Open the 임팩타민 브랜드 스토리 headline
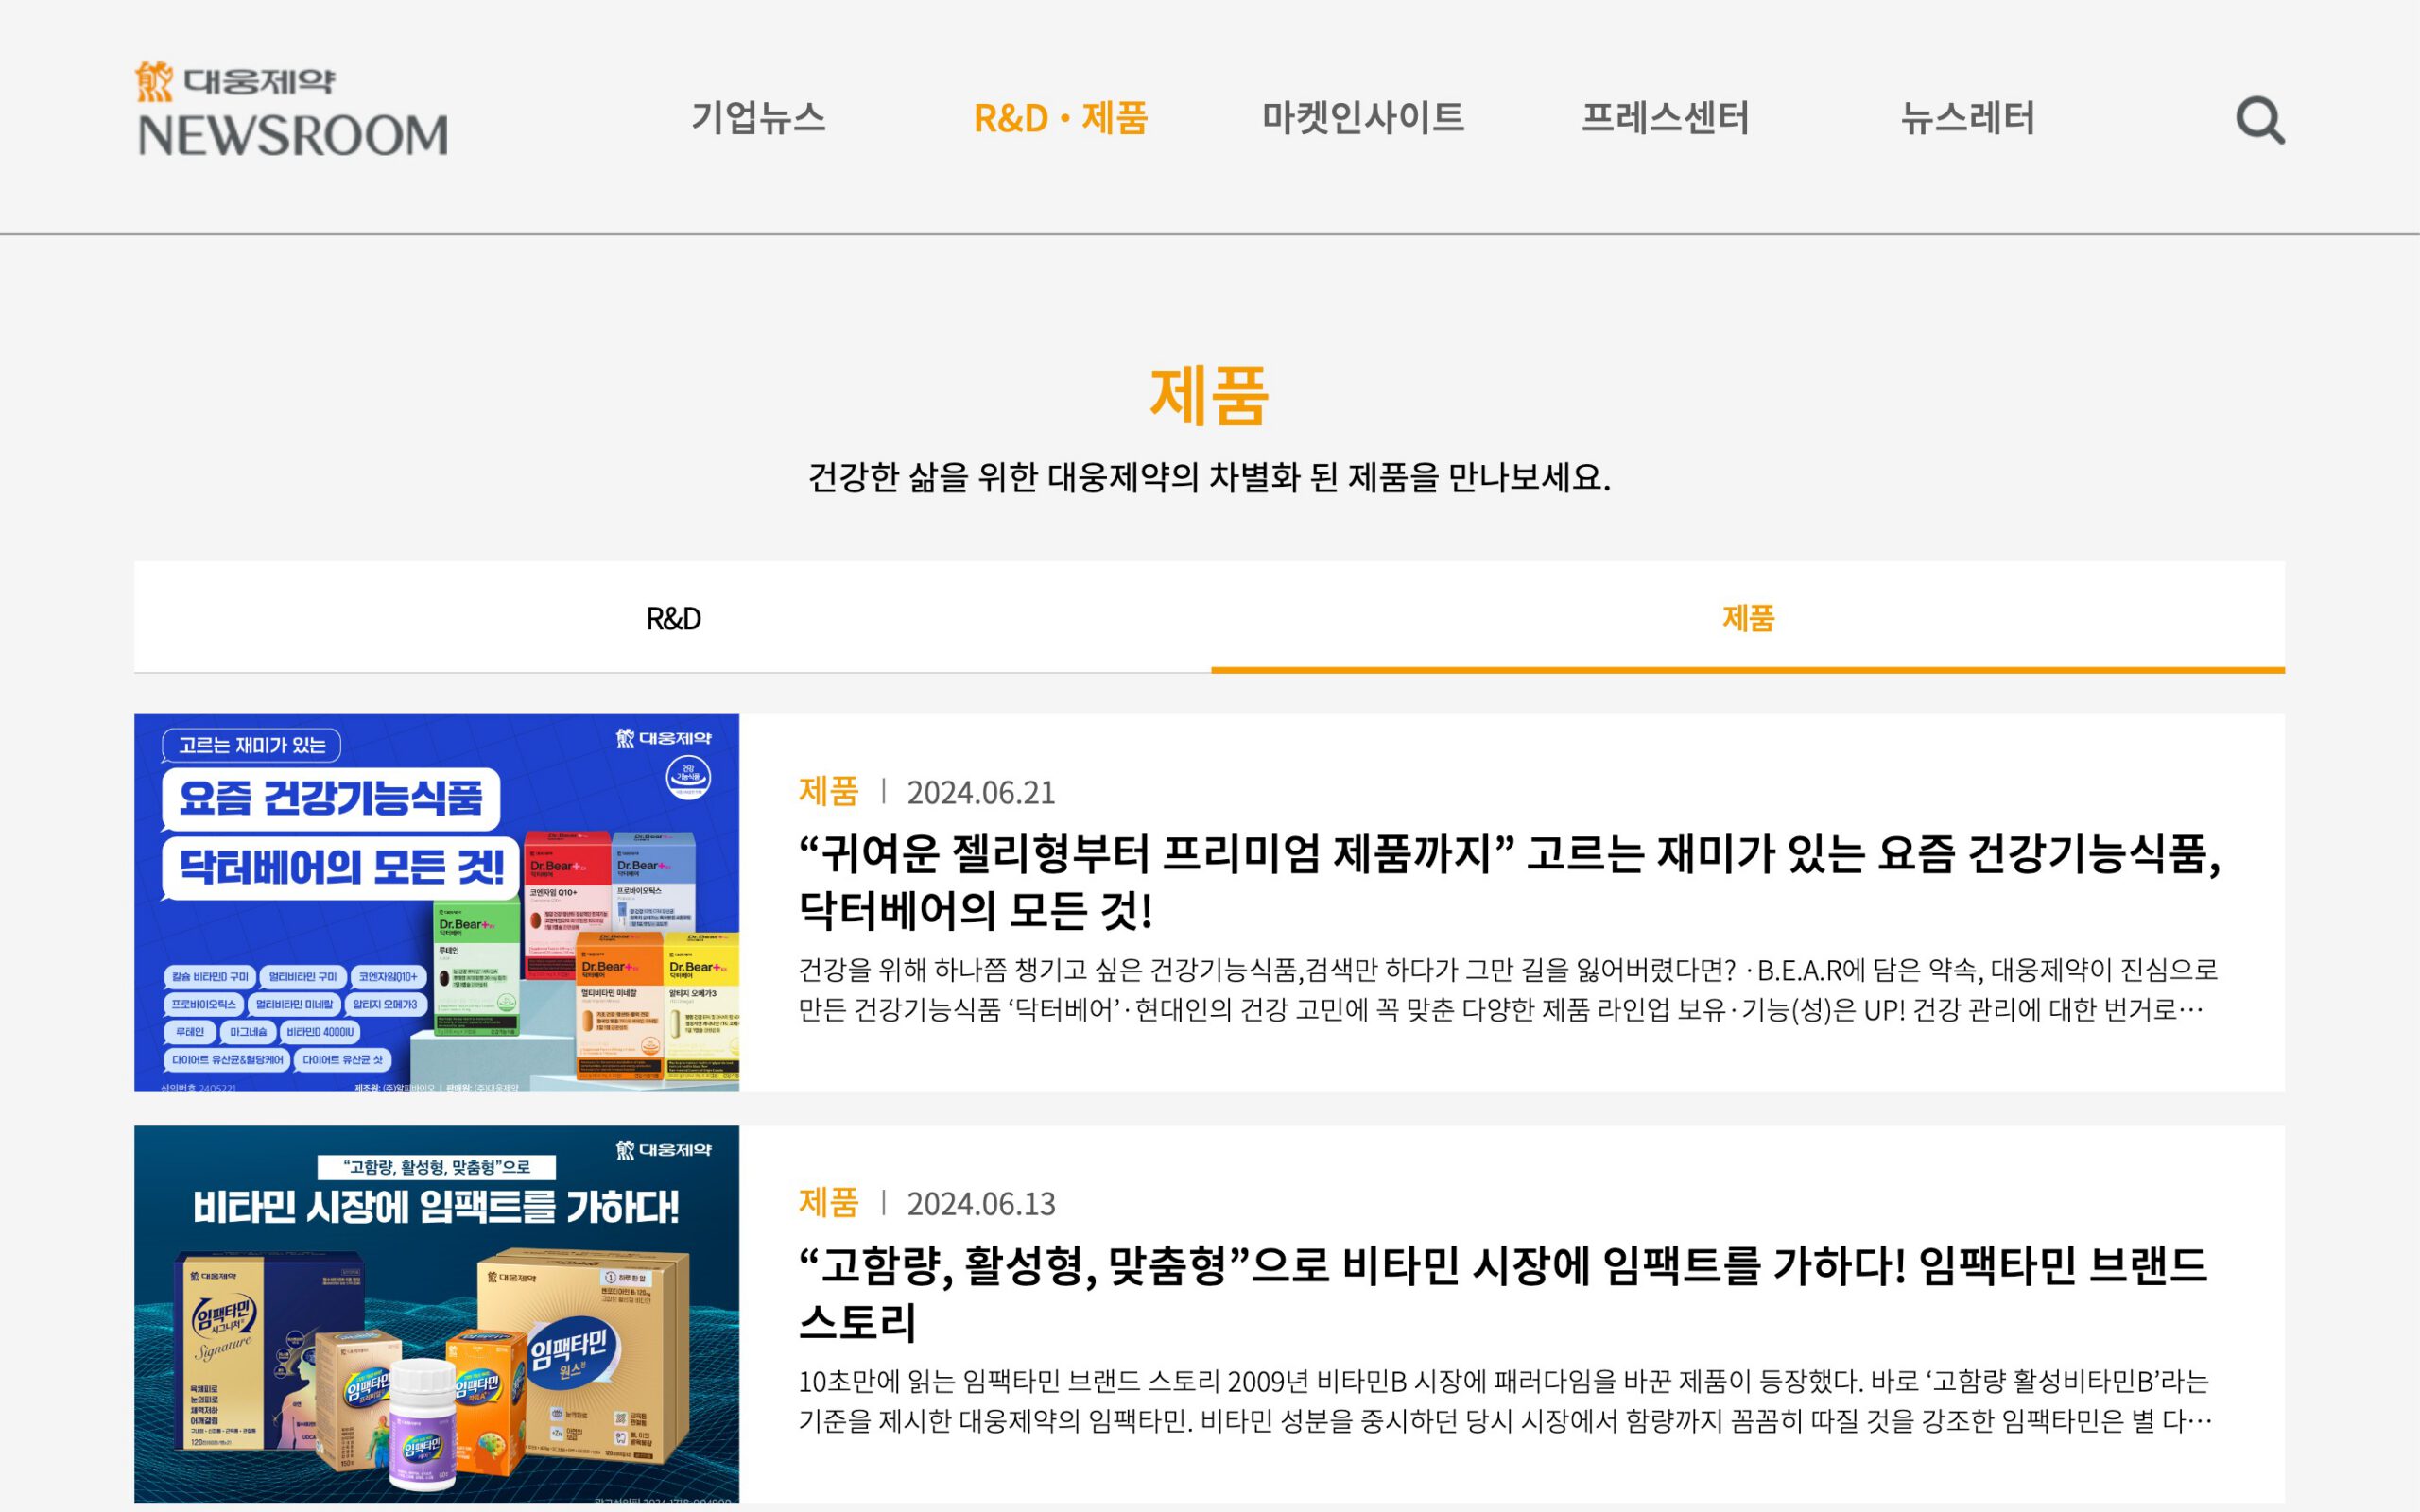 point(1502,1292)
